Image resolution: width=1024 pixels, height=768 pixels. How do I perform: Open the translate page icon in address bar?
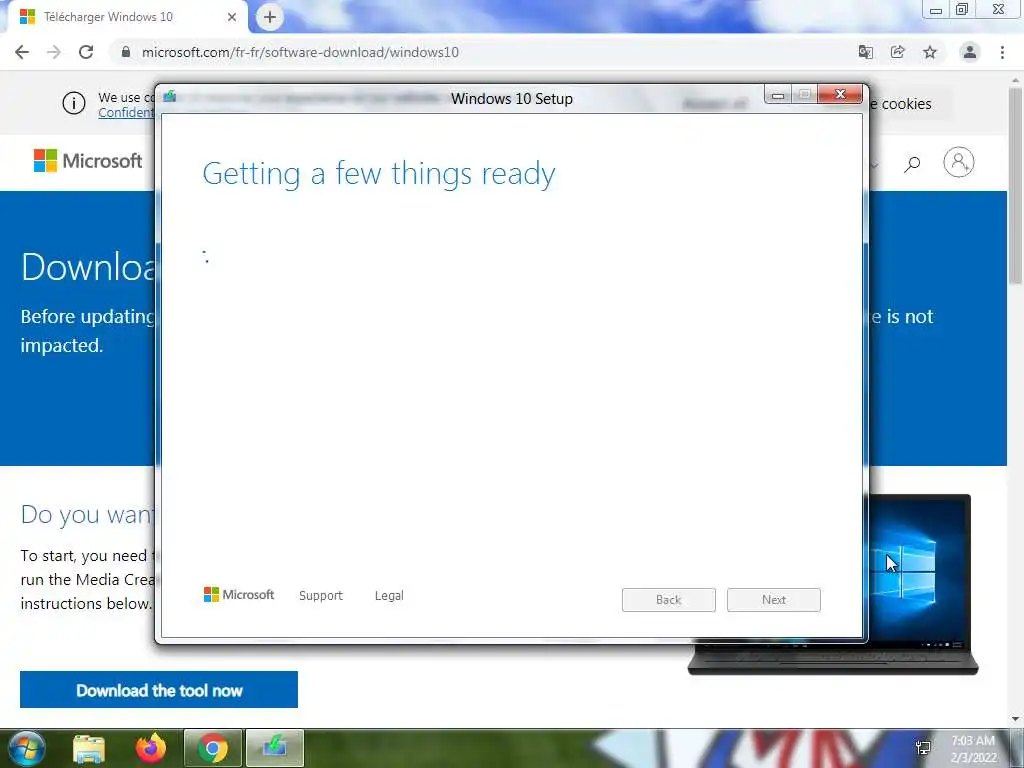[866, 52]
